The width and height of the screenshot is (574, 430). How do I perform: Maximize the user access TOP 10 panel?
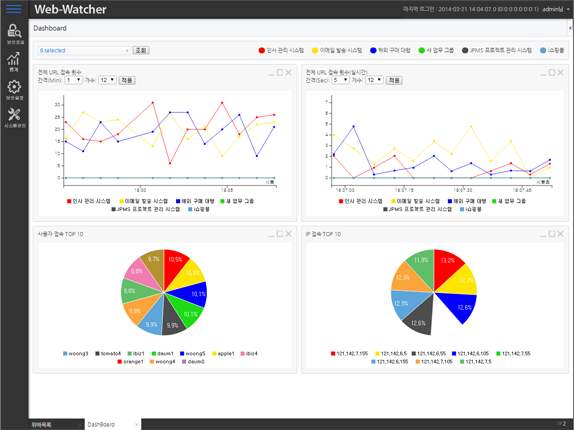click(280, 234)
